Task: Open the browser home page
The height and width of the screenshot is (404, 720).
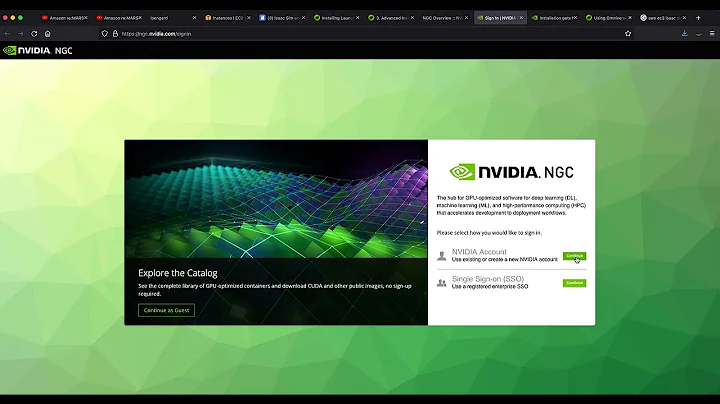Action: point(47,34)
